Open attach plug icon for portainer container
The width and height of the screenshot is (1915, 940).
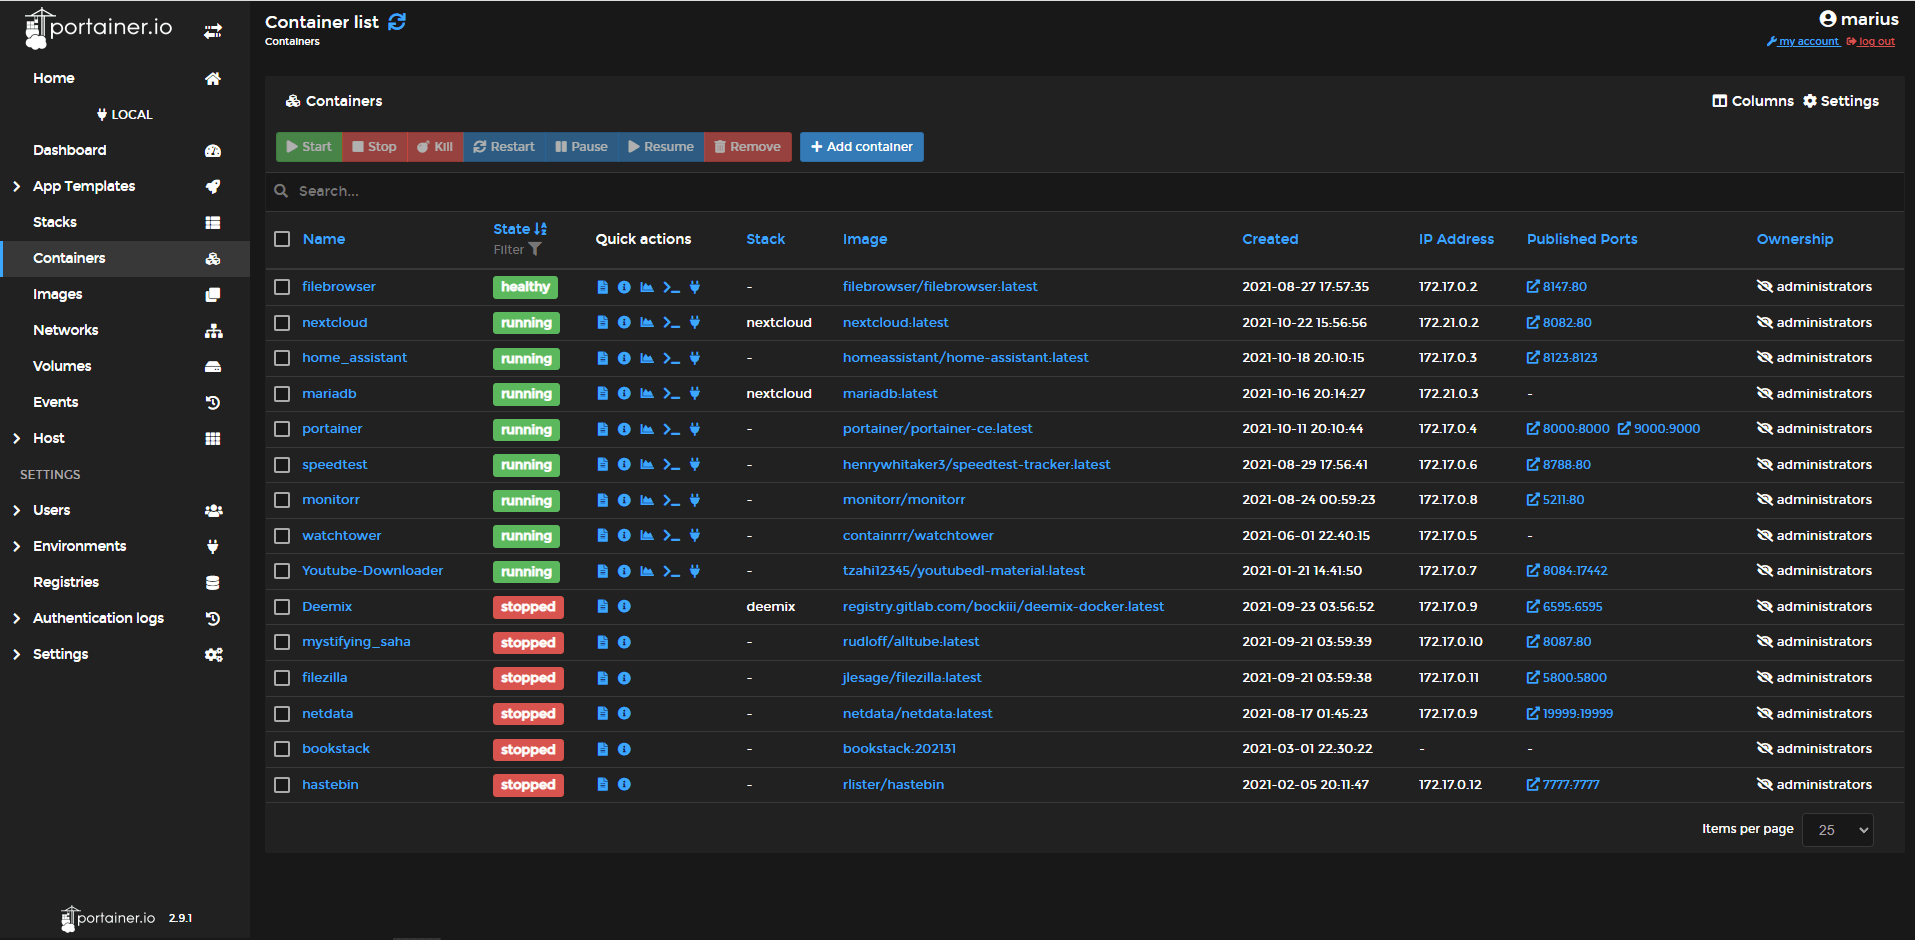694,429
